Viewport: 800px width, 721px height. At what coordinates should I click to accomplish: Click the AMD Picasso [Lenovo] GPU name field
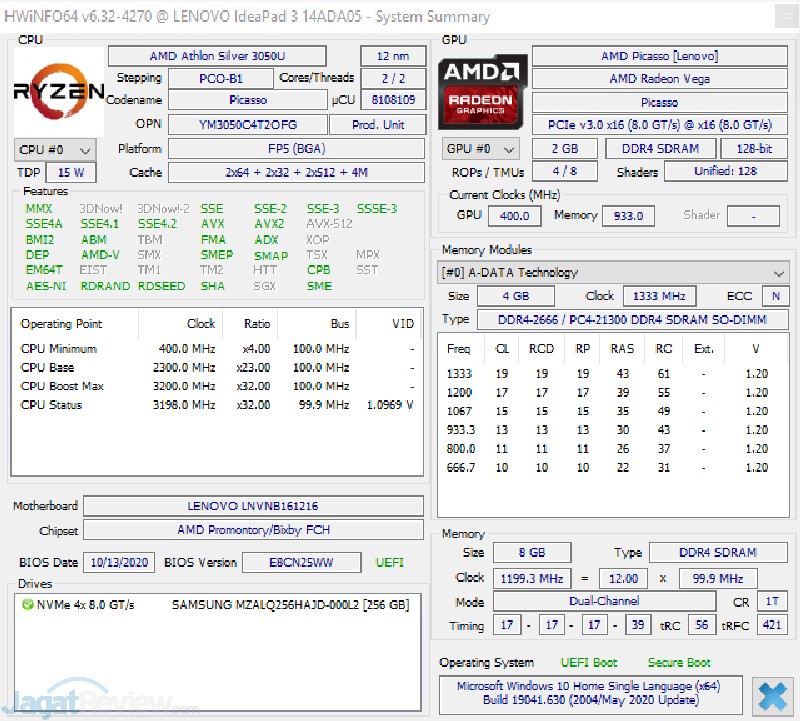[x=659, y=56]
